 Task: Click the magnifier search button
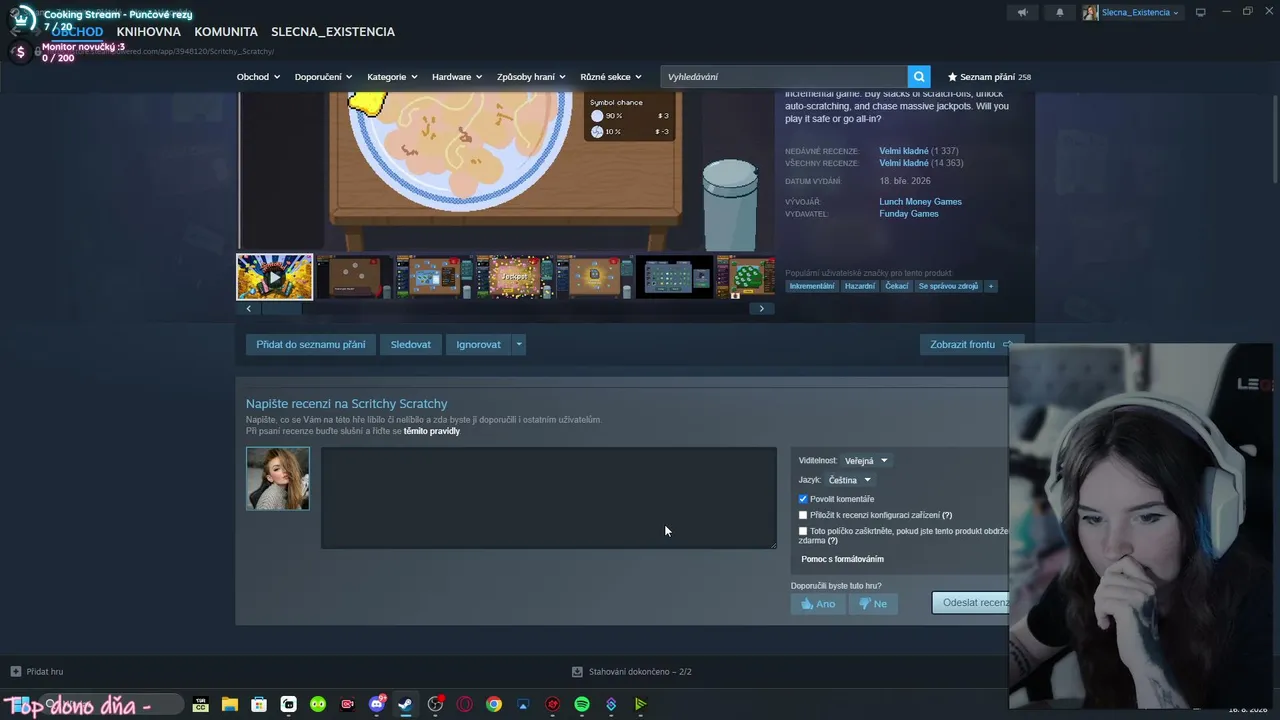(919, 77)
